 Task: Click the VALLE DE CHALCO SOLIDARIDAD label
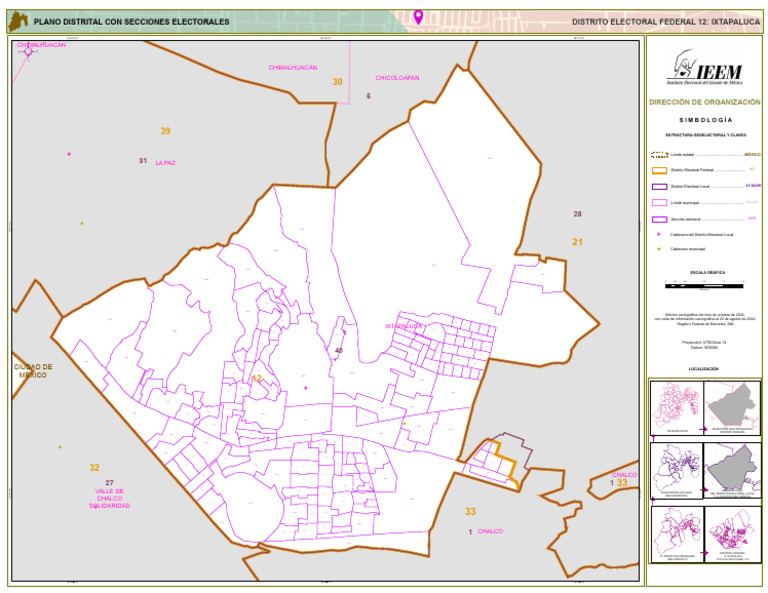(109, 498)
